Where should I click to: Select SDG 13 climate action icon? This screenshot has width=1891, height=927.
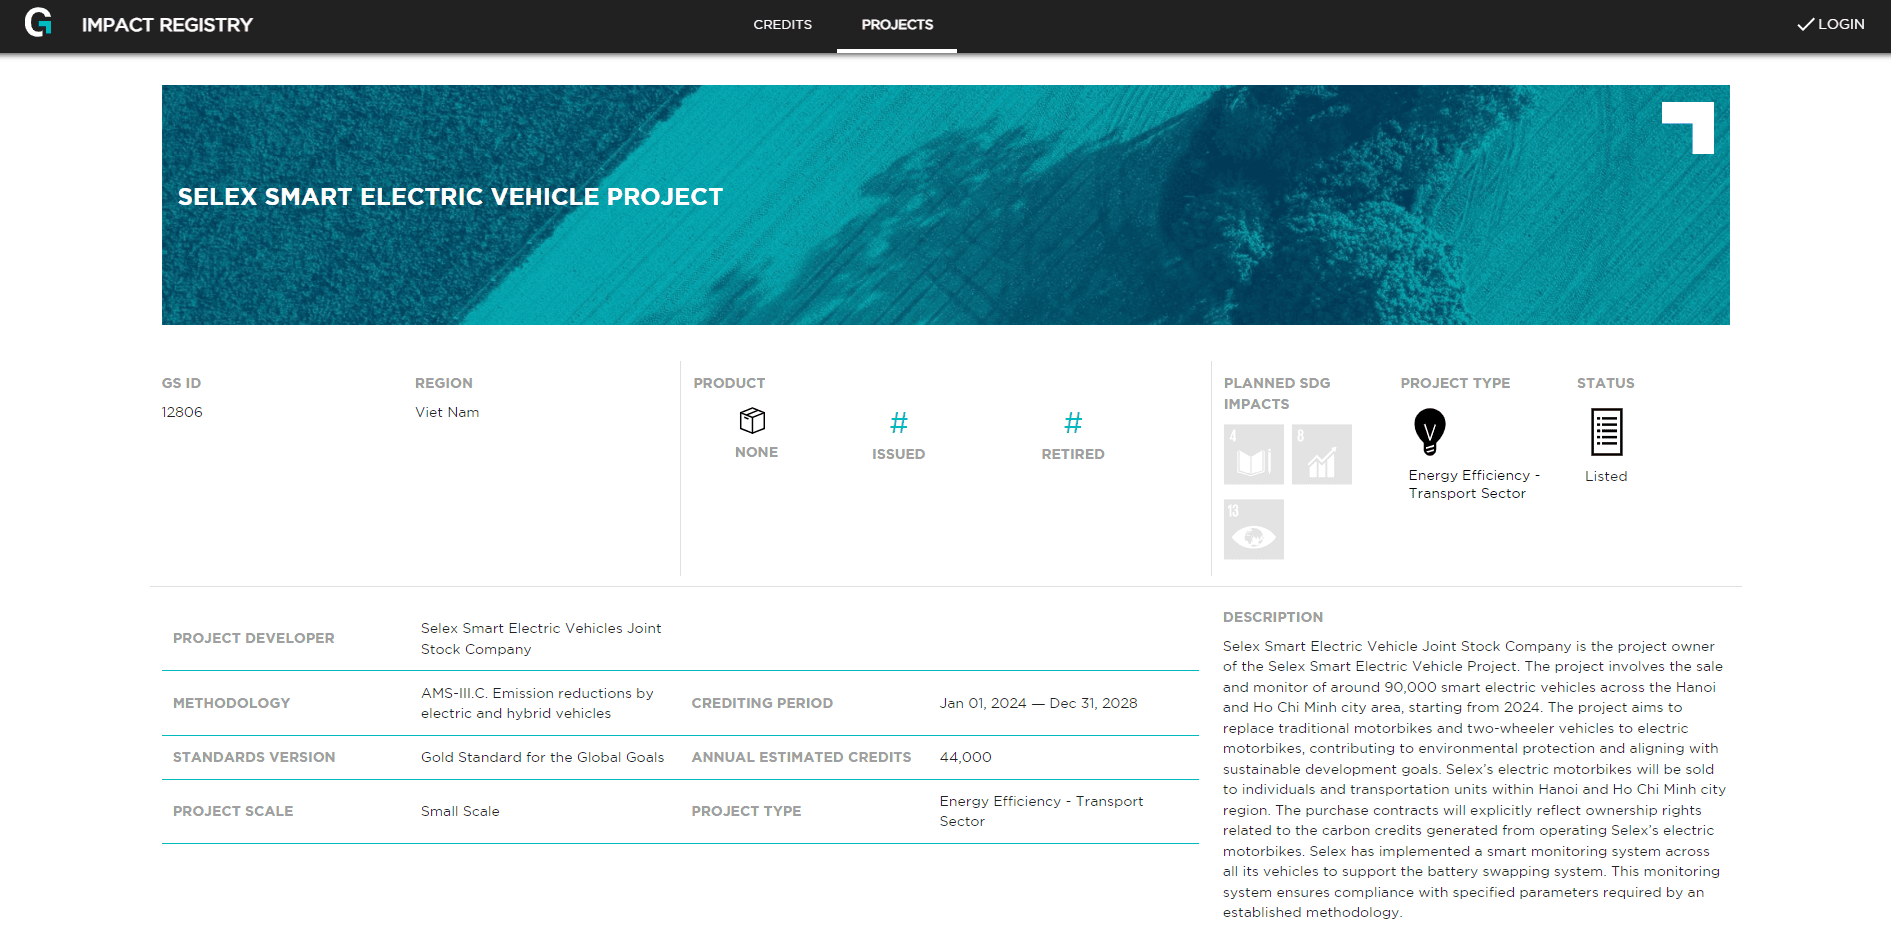[1253, 530]
